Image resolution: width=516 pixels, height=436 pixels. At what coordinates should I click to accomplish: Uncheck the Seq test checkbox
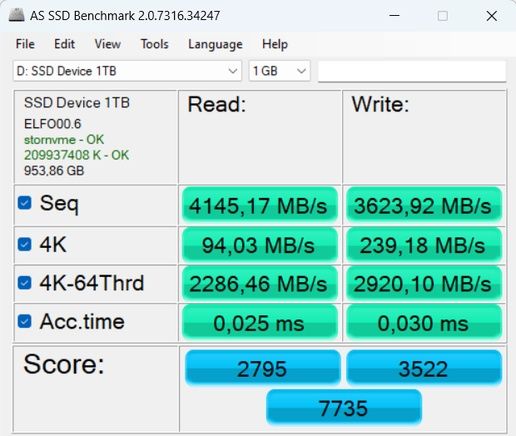[25, 202]
